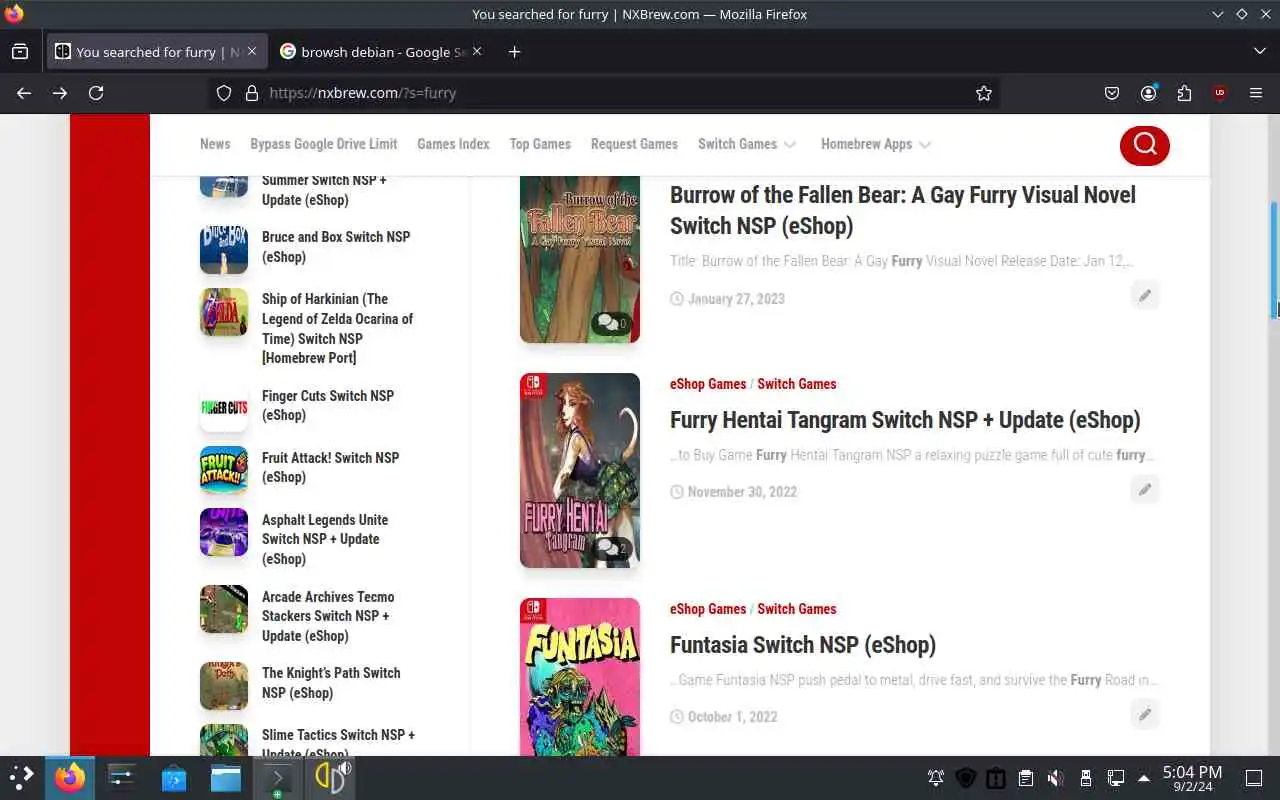Open the notifications bell in system tray
Screen dimensions: 1280x800
click(x=935, y=778)
